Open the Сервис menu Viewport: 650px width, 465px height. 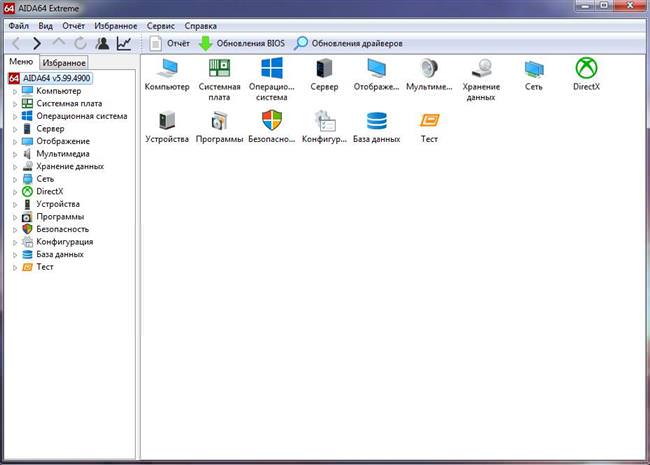(161, 26)
